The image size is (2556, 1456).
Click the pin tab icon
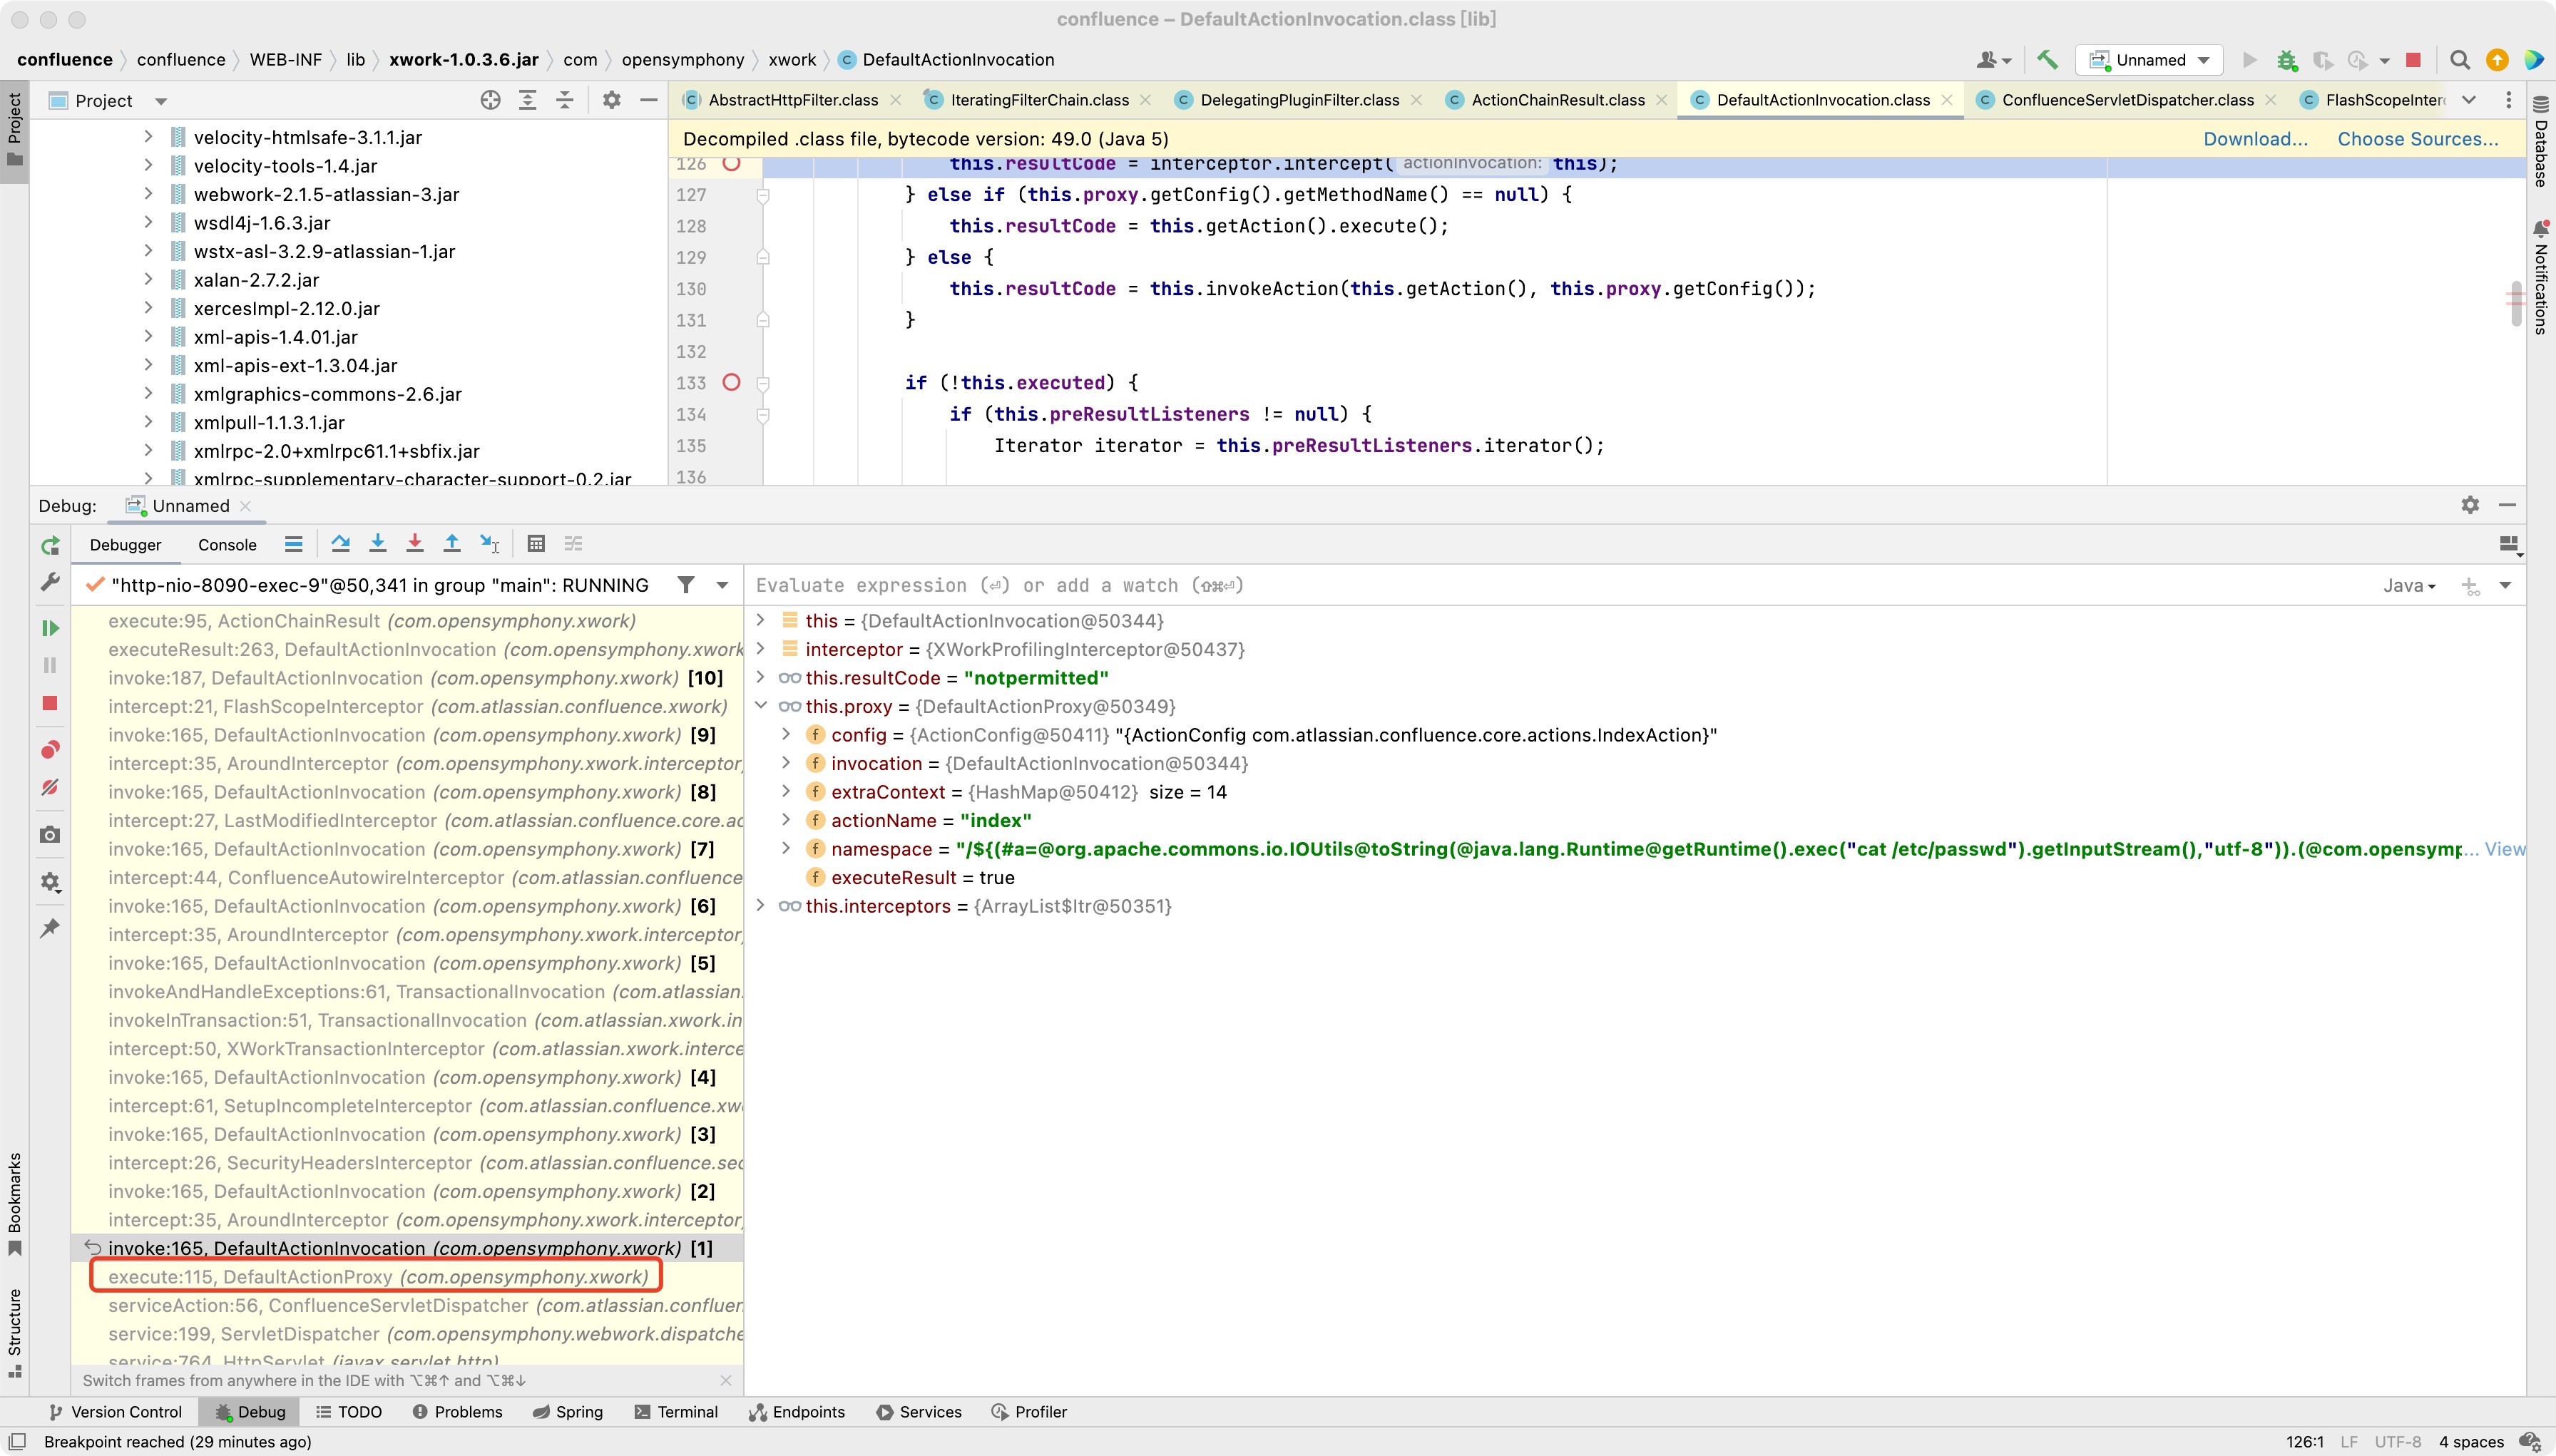50,928
